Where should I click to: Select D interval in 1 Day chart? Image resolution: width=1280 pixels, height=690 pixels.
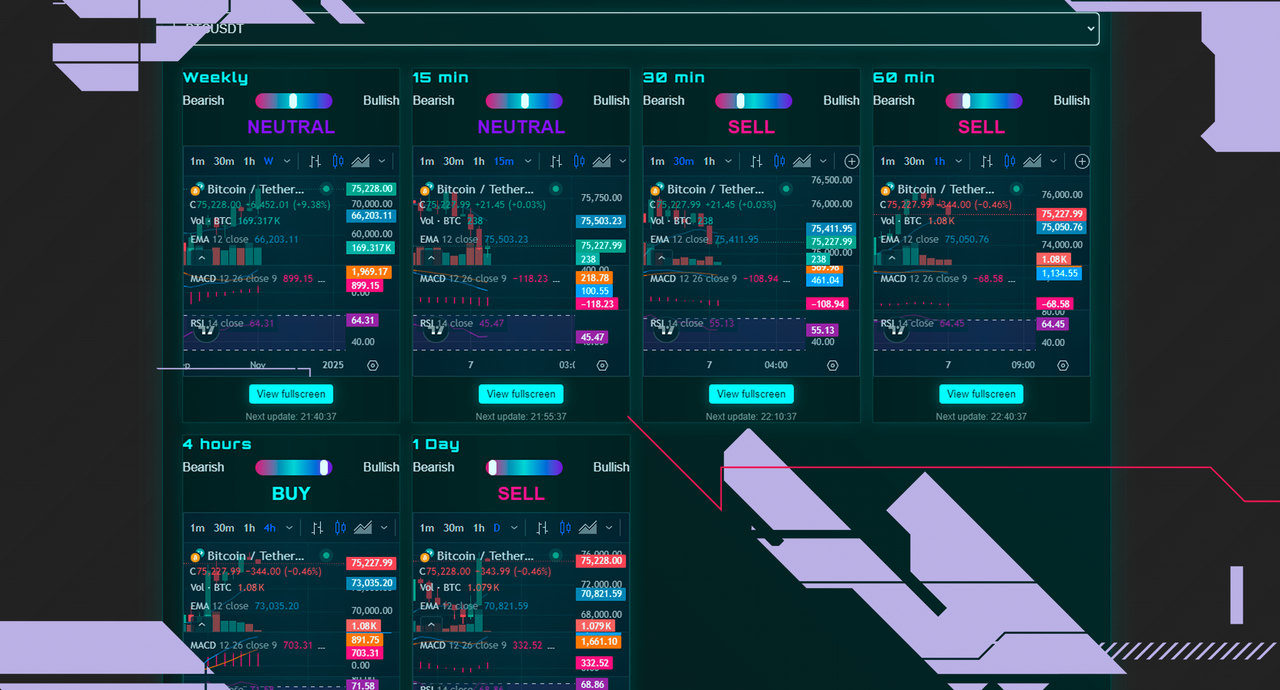[497, 528]
